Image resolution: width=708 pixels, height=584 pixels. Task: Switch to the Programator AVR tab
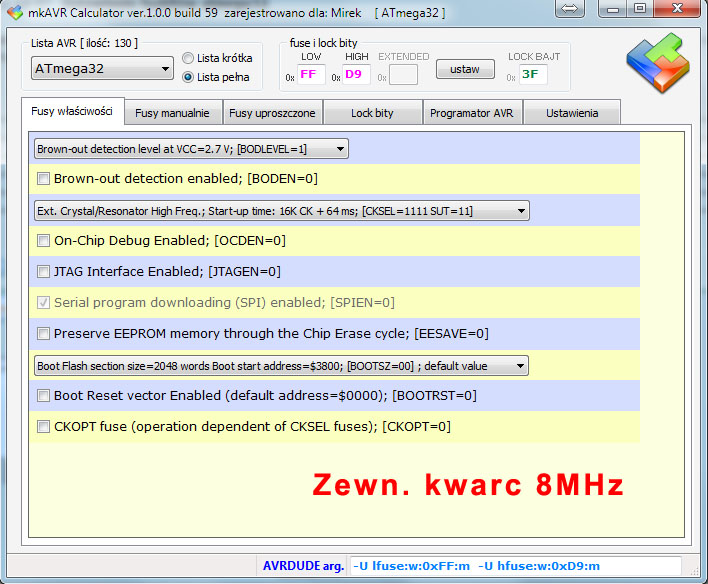pyautogui.click(x=472, y=113)
